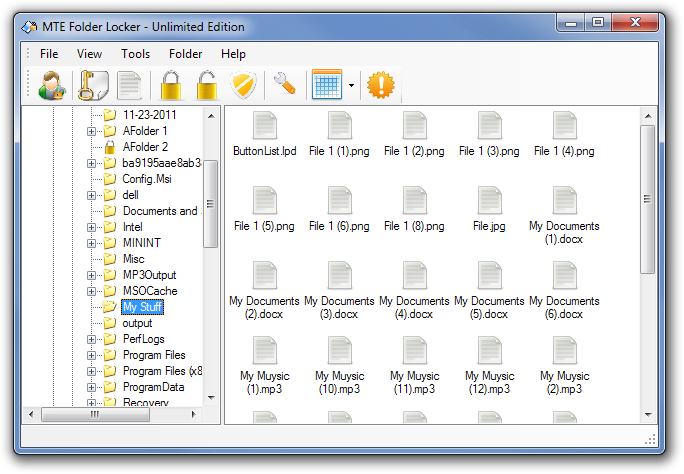Select My Documents (5).docx file icon
This screenshot has width=684, height=474.
pyautogui.click(x=490, y=276)
